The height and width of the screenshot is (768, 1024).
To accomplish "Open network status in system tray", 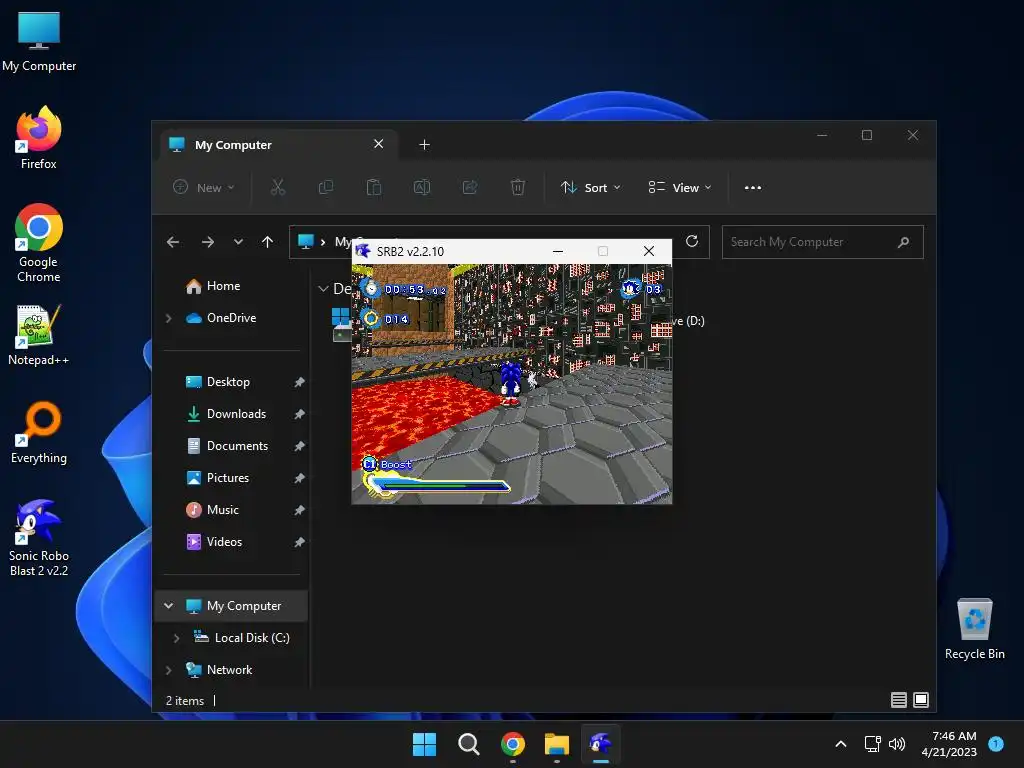I will click(872, 744).
